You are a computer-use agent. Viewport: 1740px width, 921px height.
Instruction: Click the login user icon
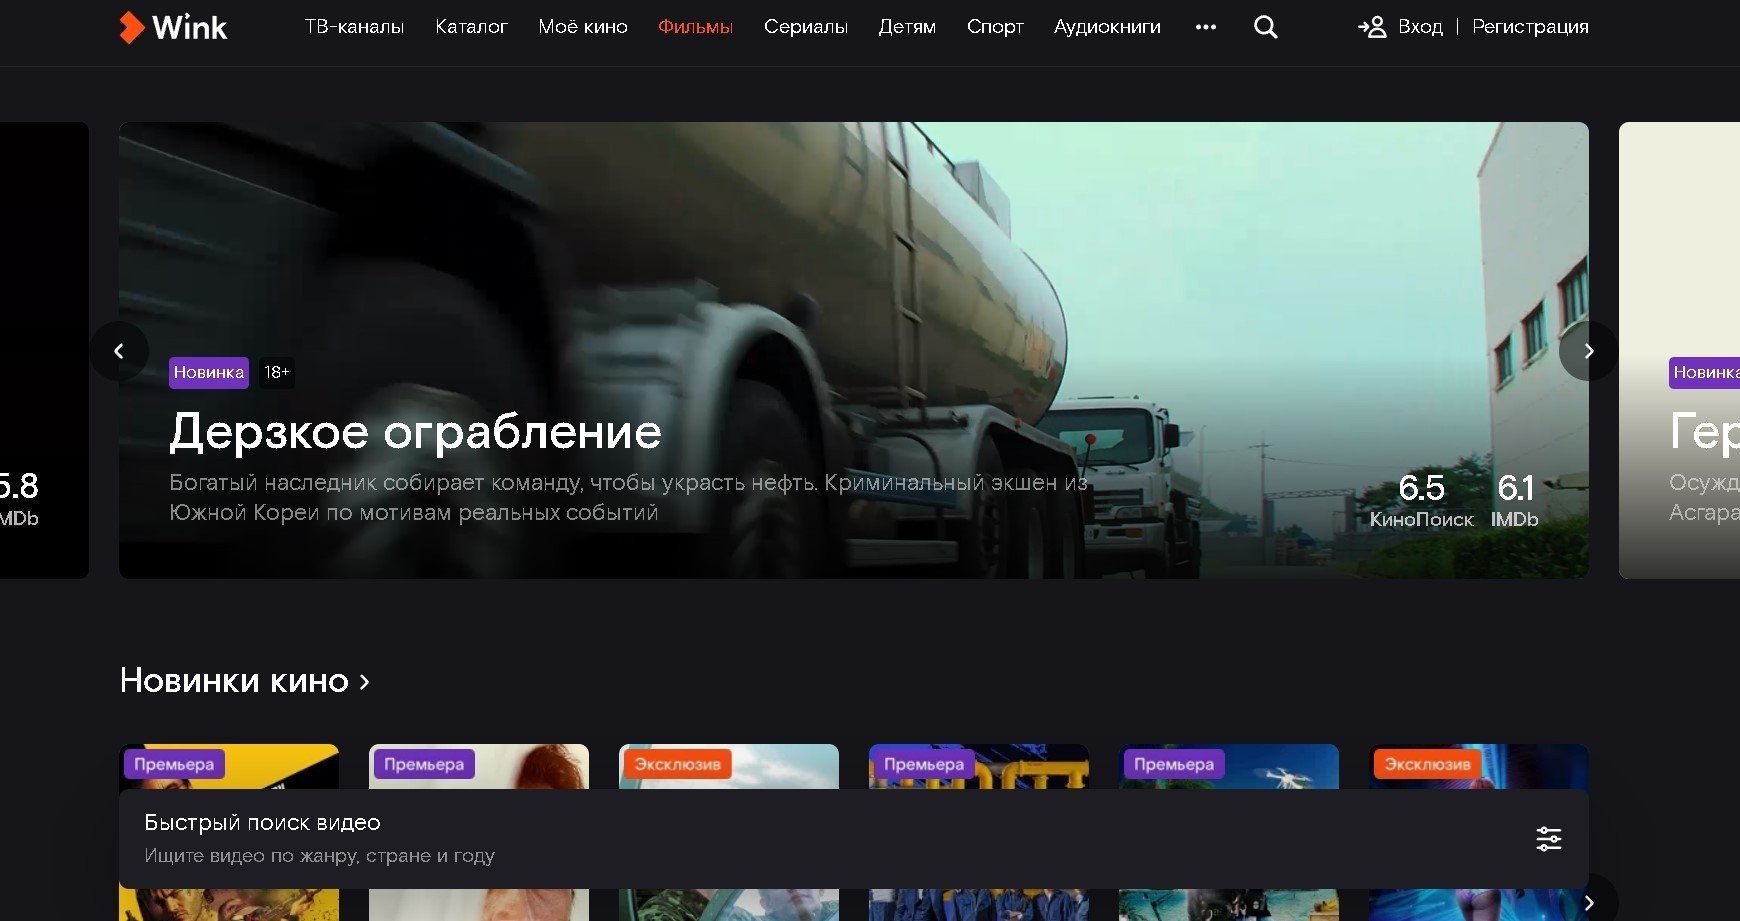(x=1372, y=27)
